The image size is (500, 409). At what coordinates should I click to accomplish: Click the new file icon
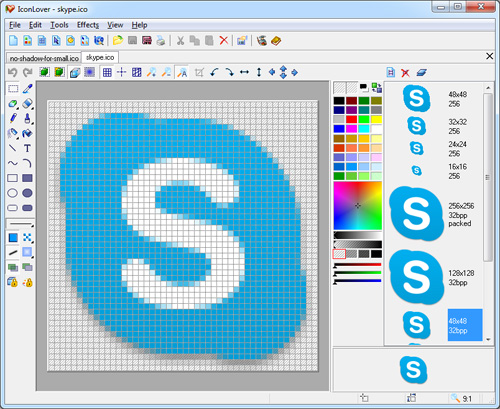(x=13, y=41)
